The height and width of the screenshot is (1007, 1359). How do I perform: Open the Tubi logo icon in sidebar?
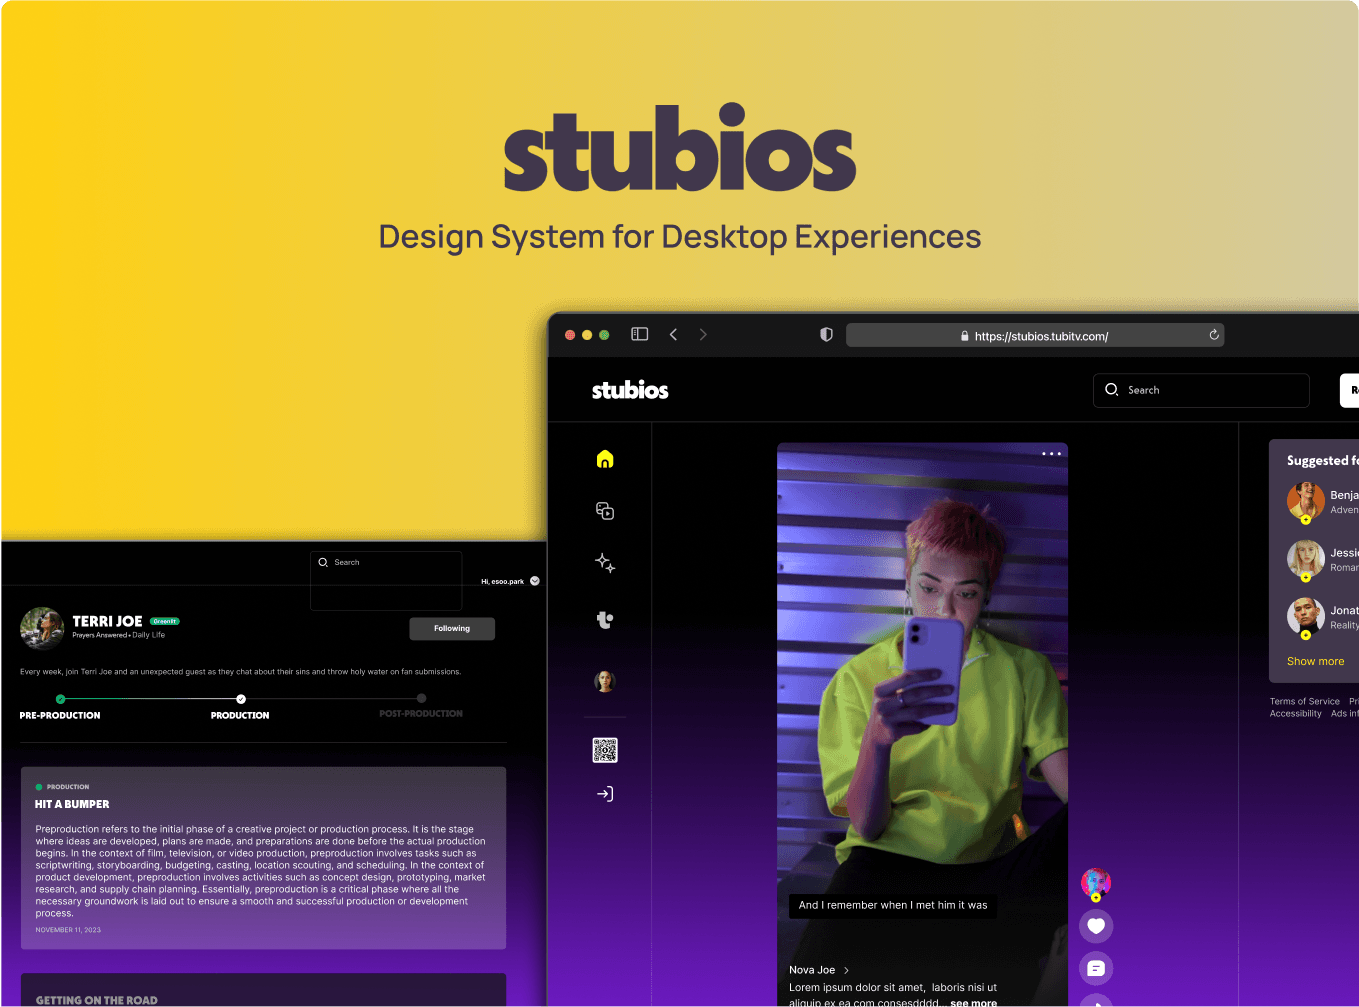coord(605,620)
